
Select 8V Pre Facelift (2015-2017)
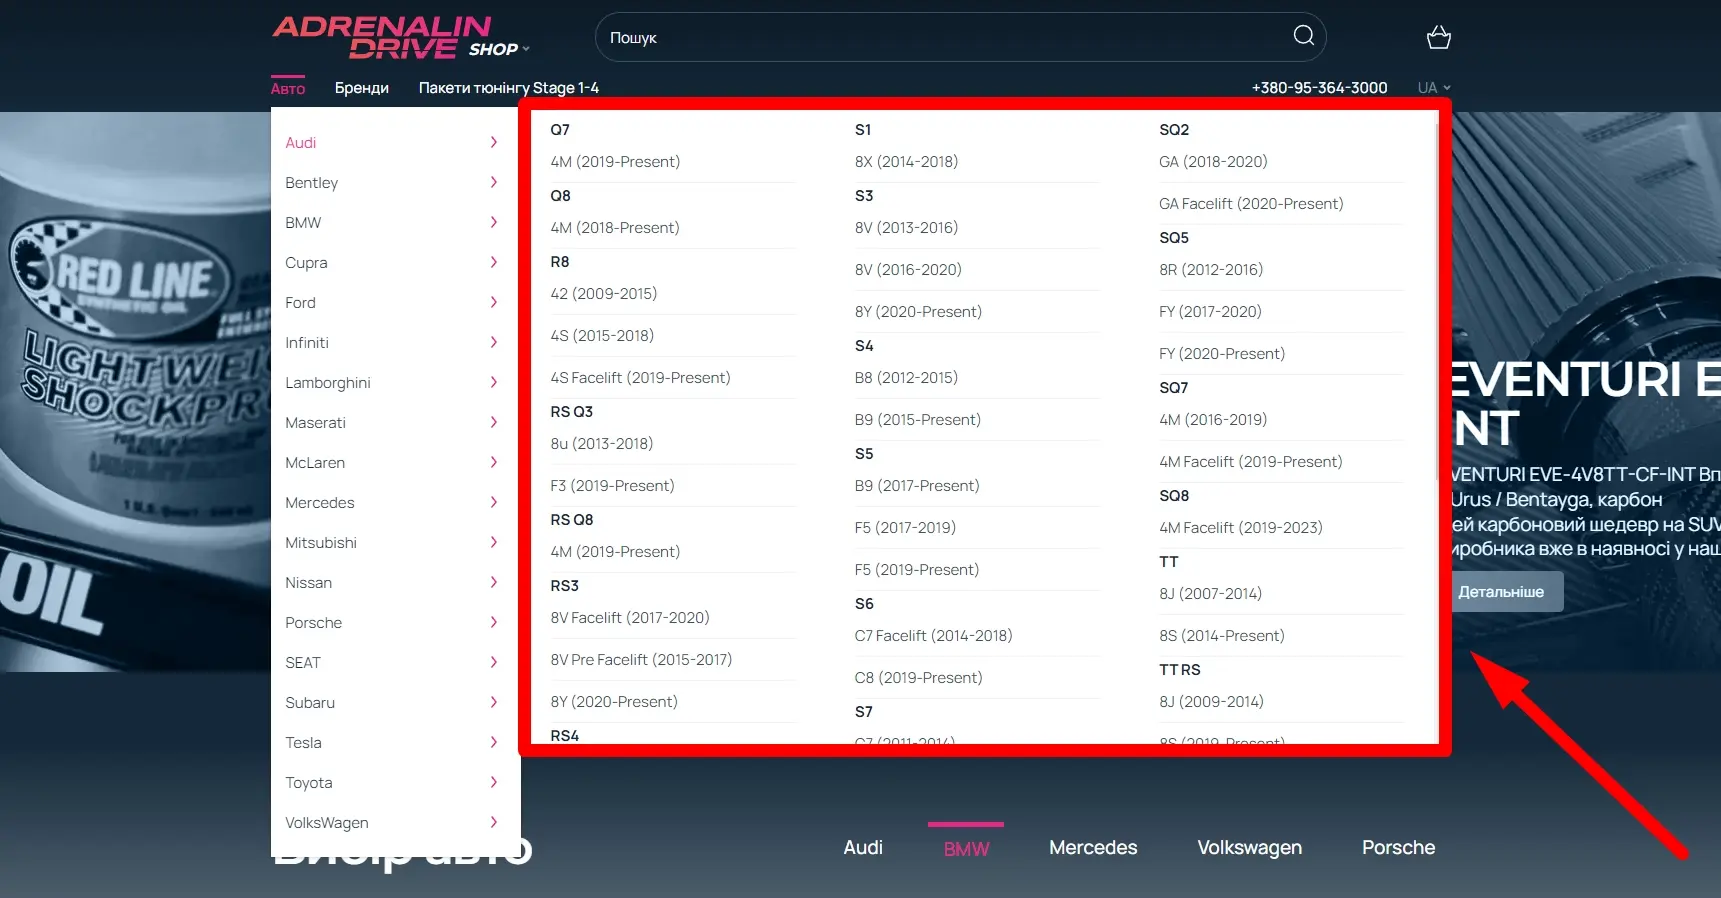[641, 659]
